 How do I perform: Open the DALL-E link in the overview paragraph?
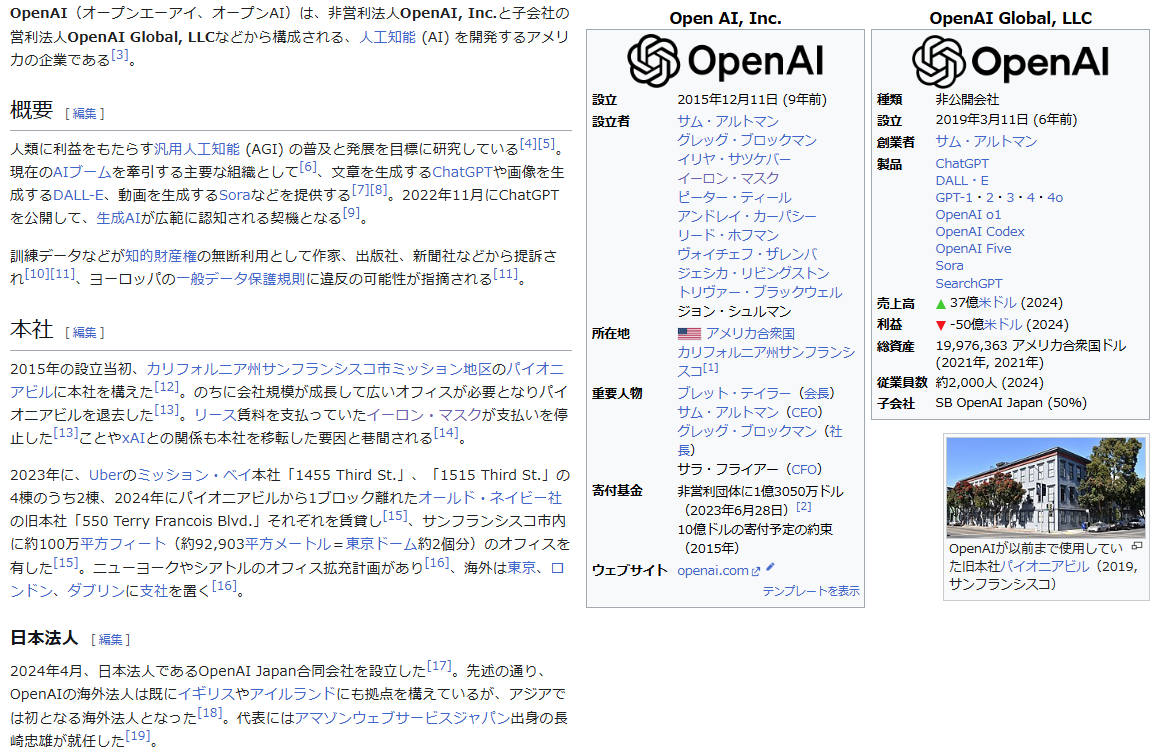[x=78, y=195]
